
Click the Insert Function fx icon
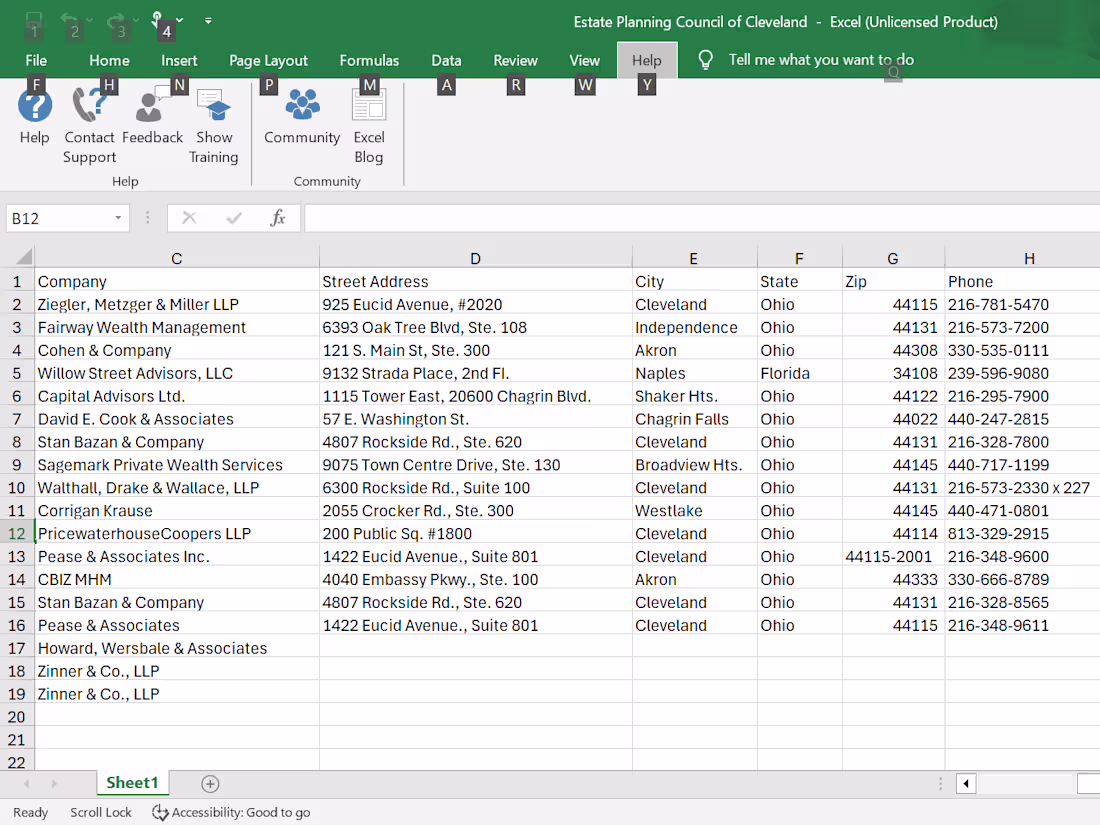click(278, 217)
